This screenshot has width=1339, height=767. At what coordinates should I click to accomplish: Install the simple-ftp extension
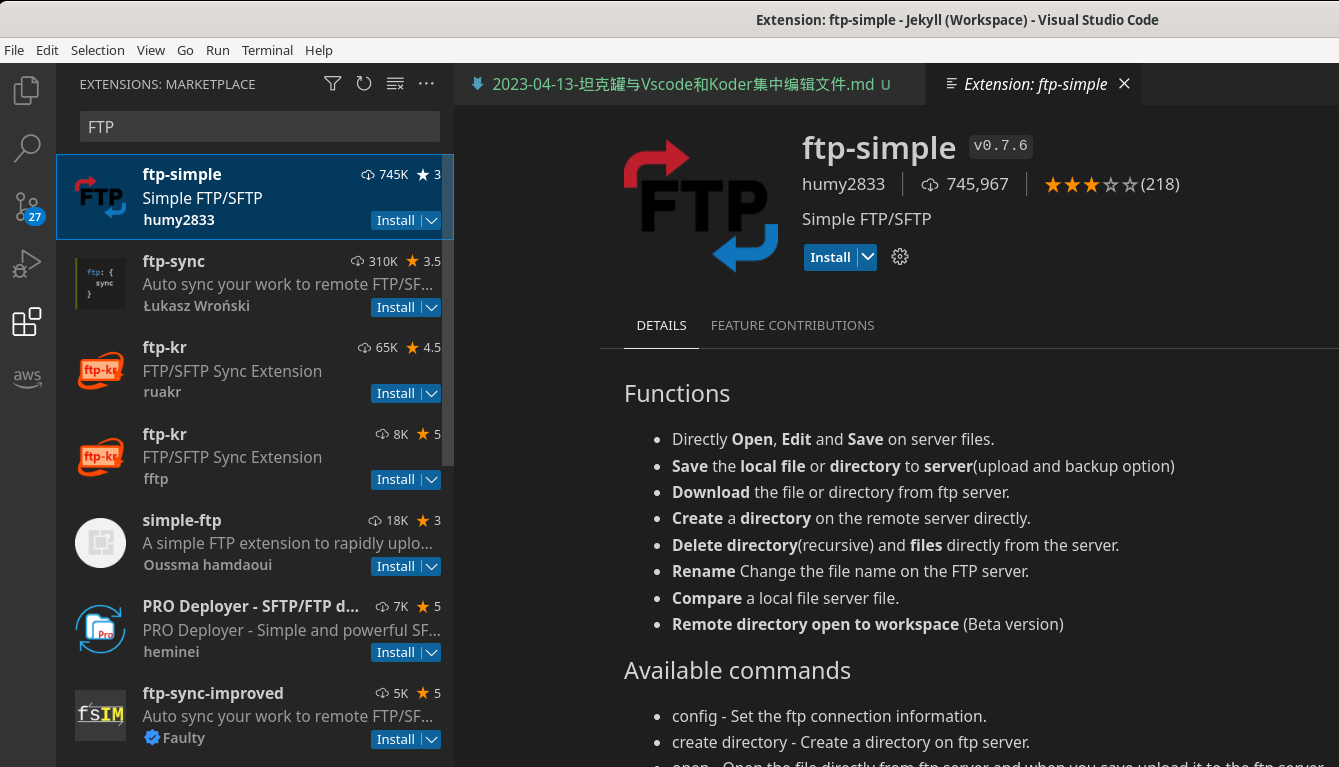pos(396,566)
